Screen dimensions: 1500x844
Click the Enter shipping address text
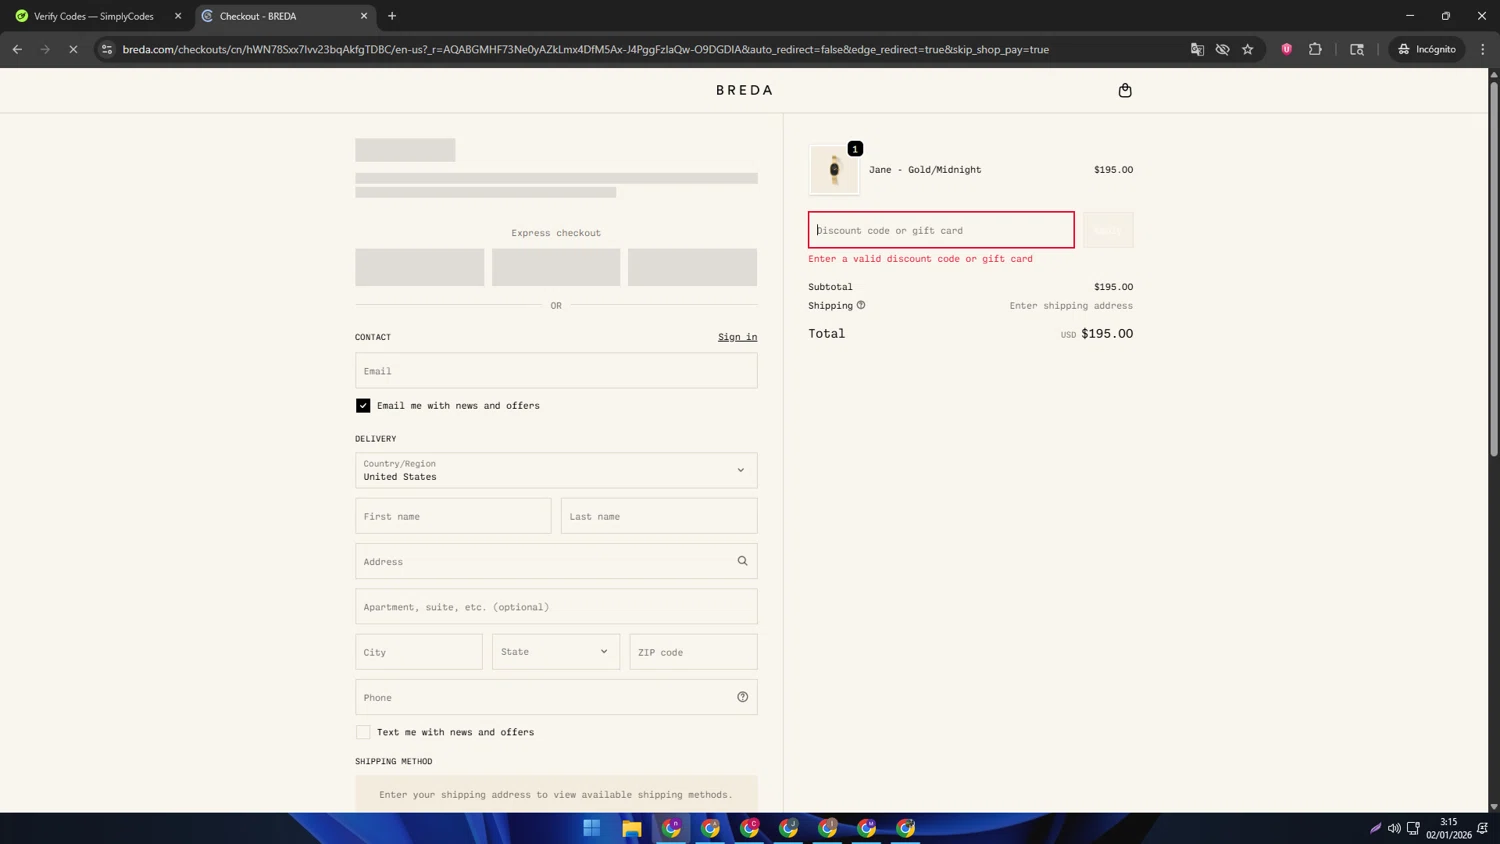tap(1071, 306)
